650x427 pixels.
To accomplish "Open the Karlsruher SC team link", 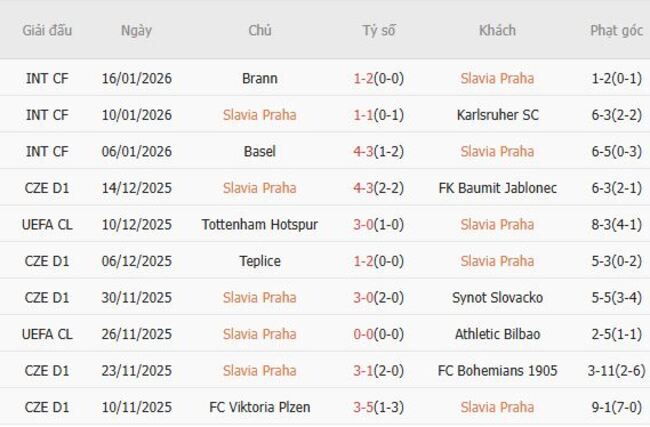I will [x=497, y=115].
